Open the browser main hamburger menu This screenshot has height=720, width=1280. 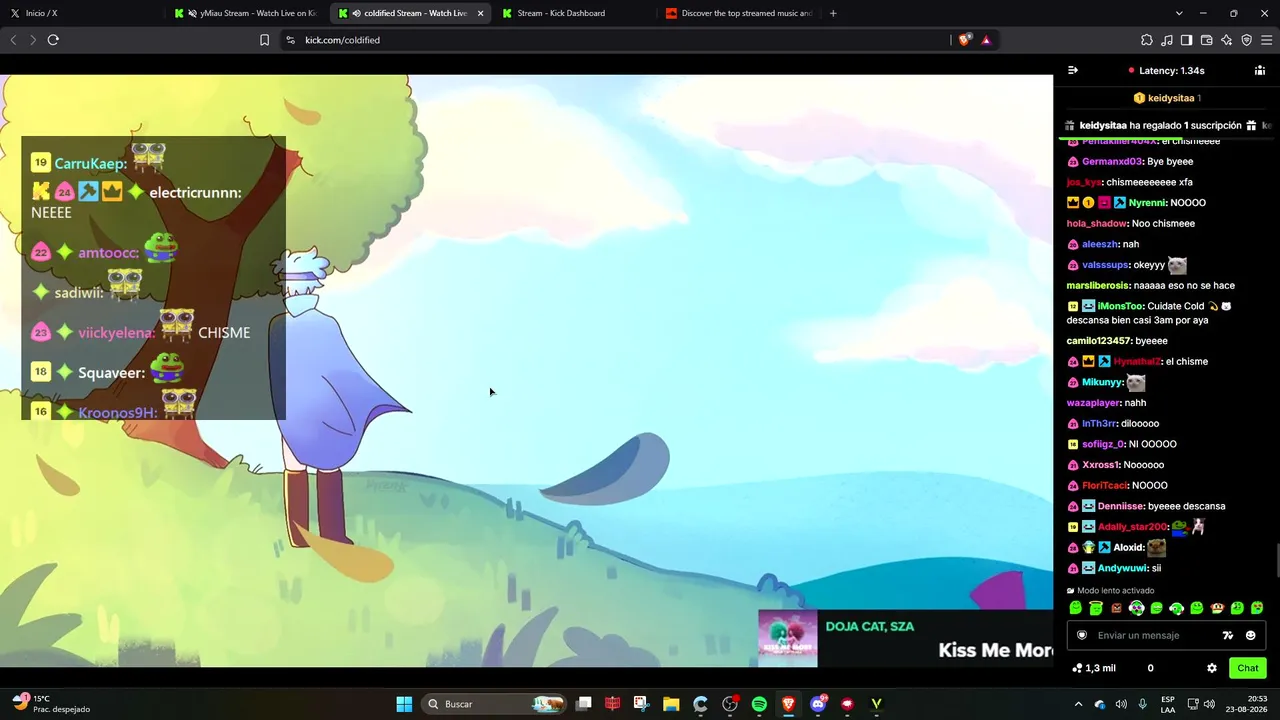[1266, 40]
